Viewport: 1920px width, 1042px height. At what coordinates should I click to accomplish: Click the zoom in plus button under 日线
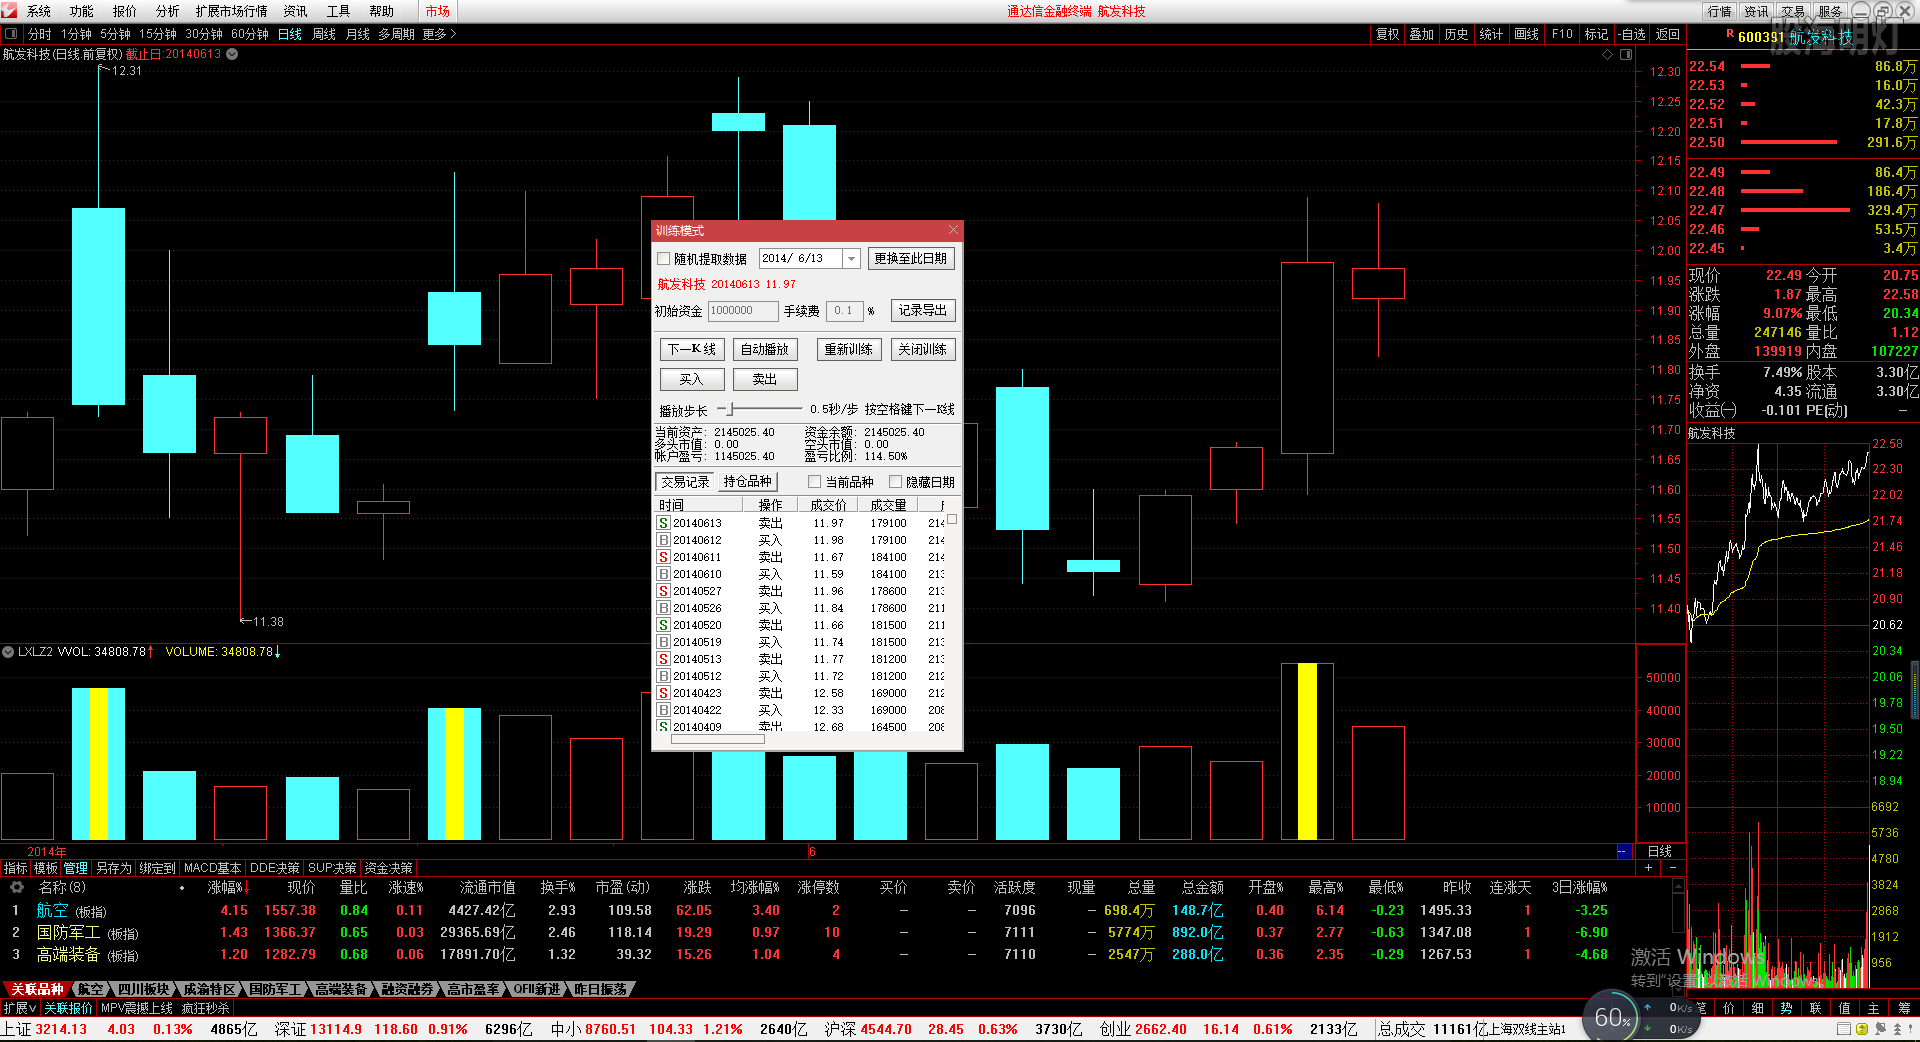pyautogui.click(x=1648, y=867)
